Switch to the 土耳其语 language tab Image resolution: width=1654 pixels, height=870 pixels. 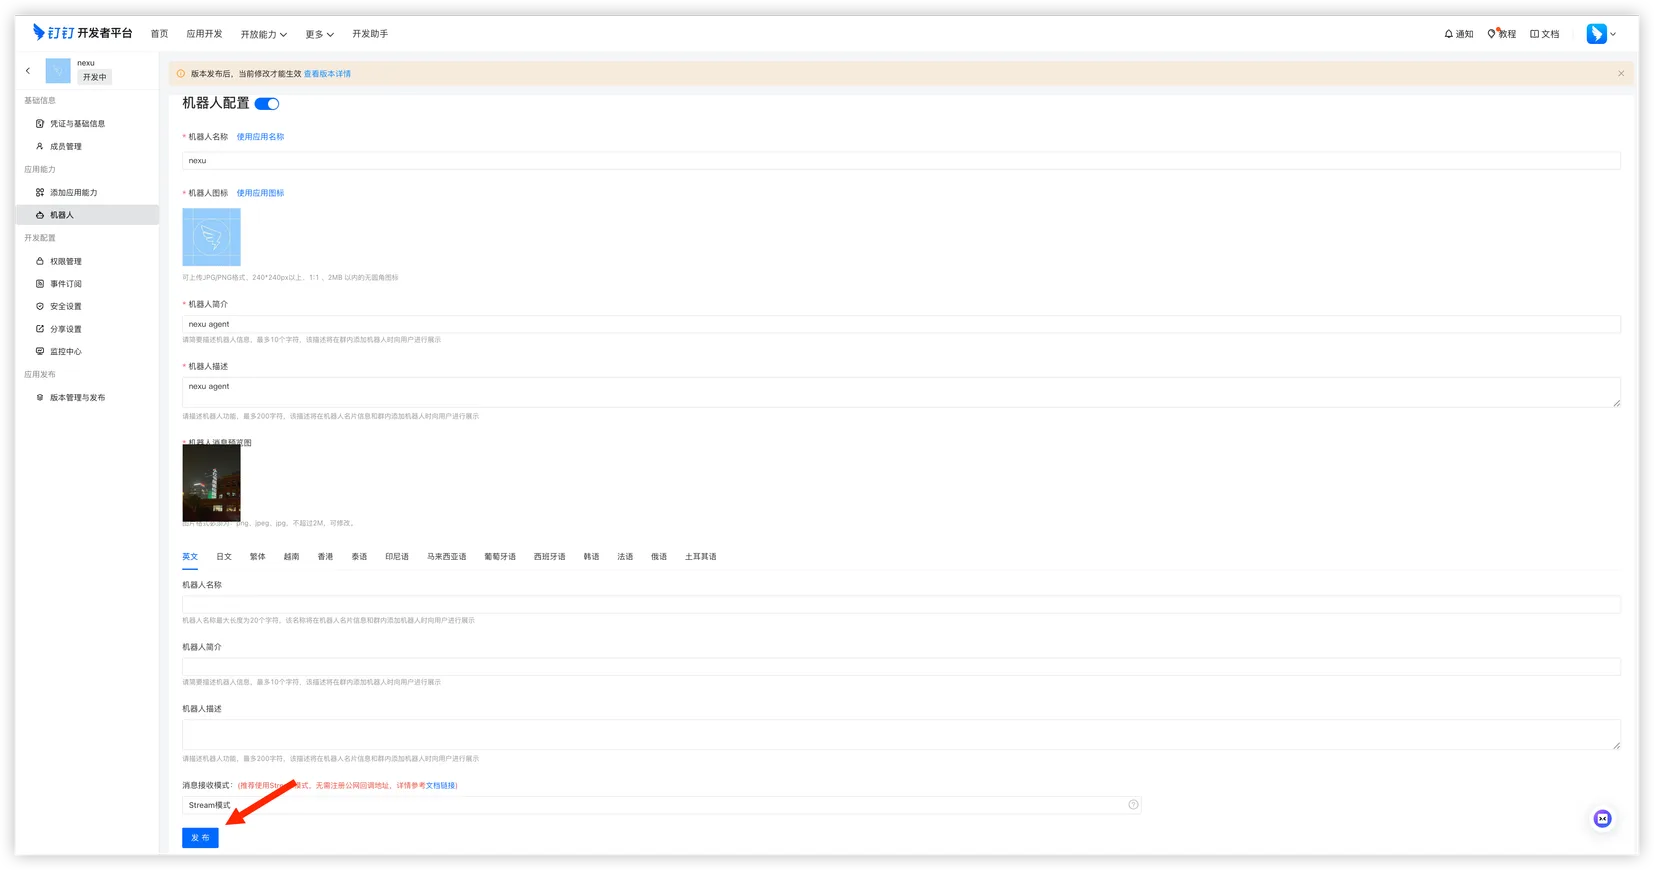tap(701, 557)
